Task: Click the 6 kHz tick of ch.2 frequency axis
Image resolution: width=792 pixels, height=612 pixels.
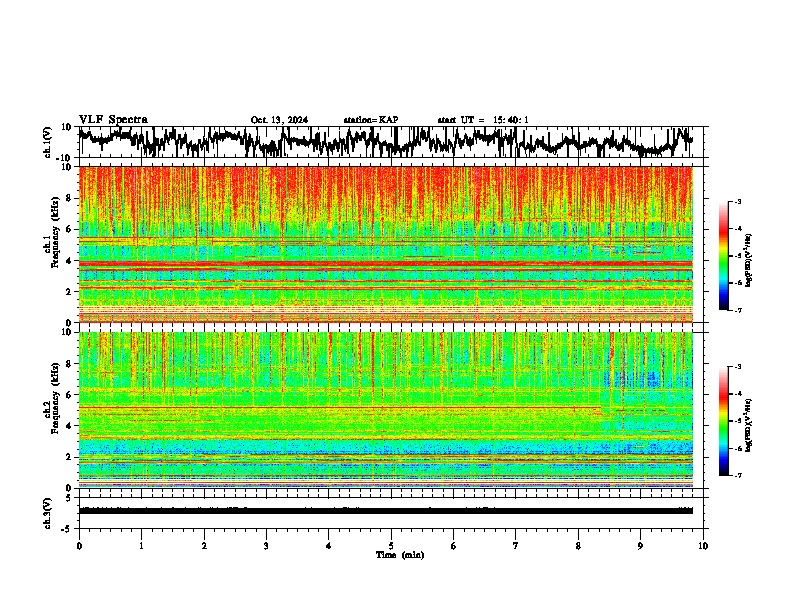Action: (x=69, y=394)
